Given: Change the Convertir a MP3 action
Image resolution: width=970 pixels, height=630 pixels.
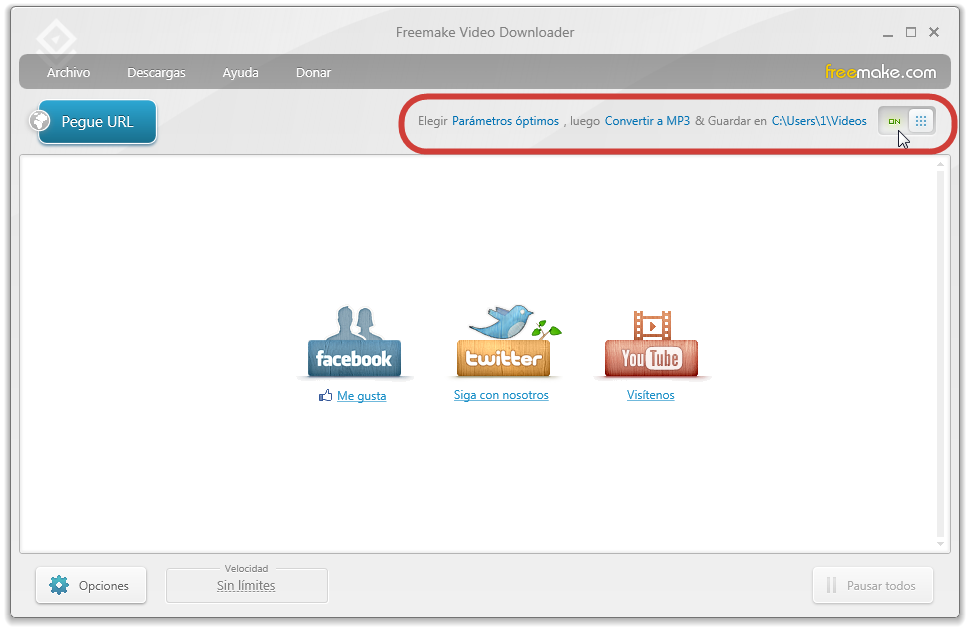Looking at the screenshot, I should 647,121.
